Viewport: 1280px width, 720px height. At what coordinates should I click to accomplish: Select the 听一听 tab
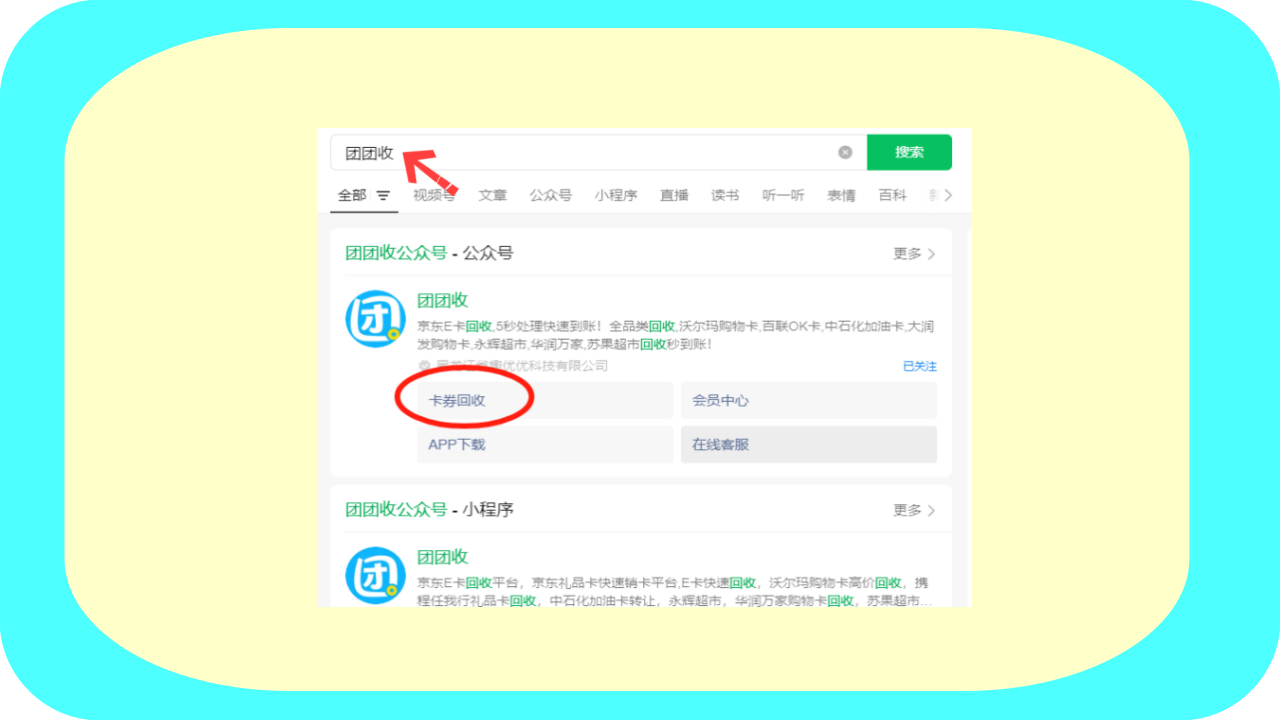pyautogui.click(x=783, y=196)
